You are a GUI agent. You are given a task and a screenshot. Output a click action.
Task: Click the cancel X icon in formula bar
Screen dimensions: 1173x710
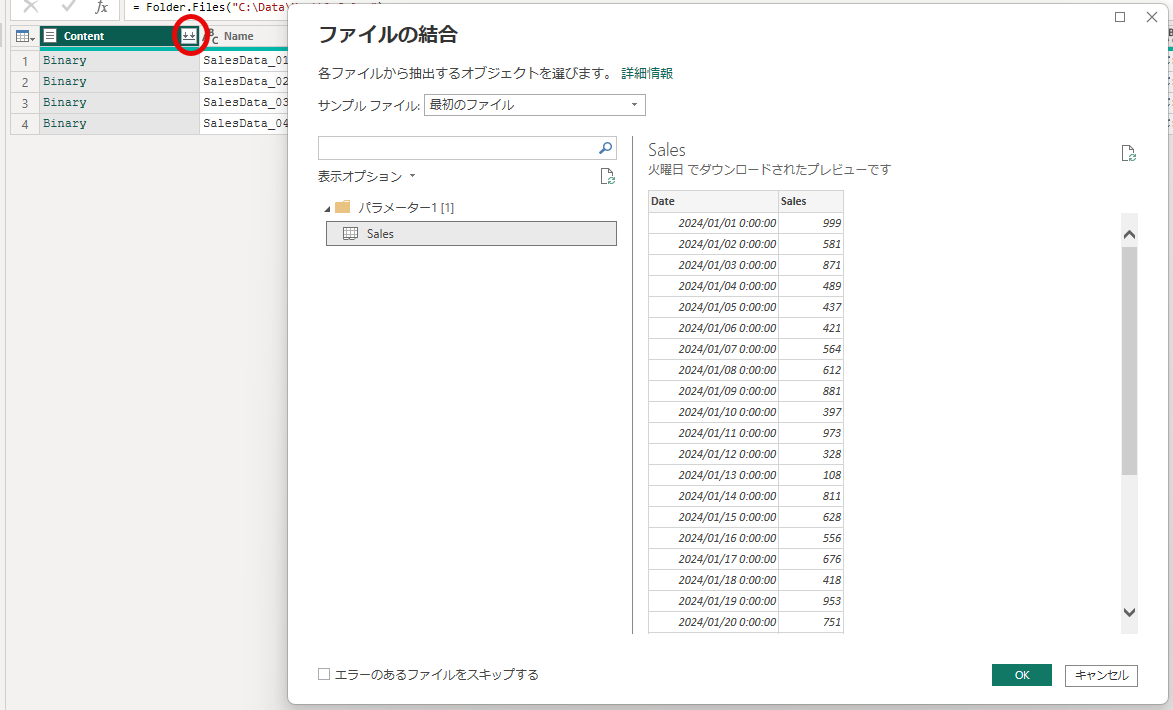pos(31,7)
